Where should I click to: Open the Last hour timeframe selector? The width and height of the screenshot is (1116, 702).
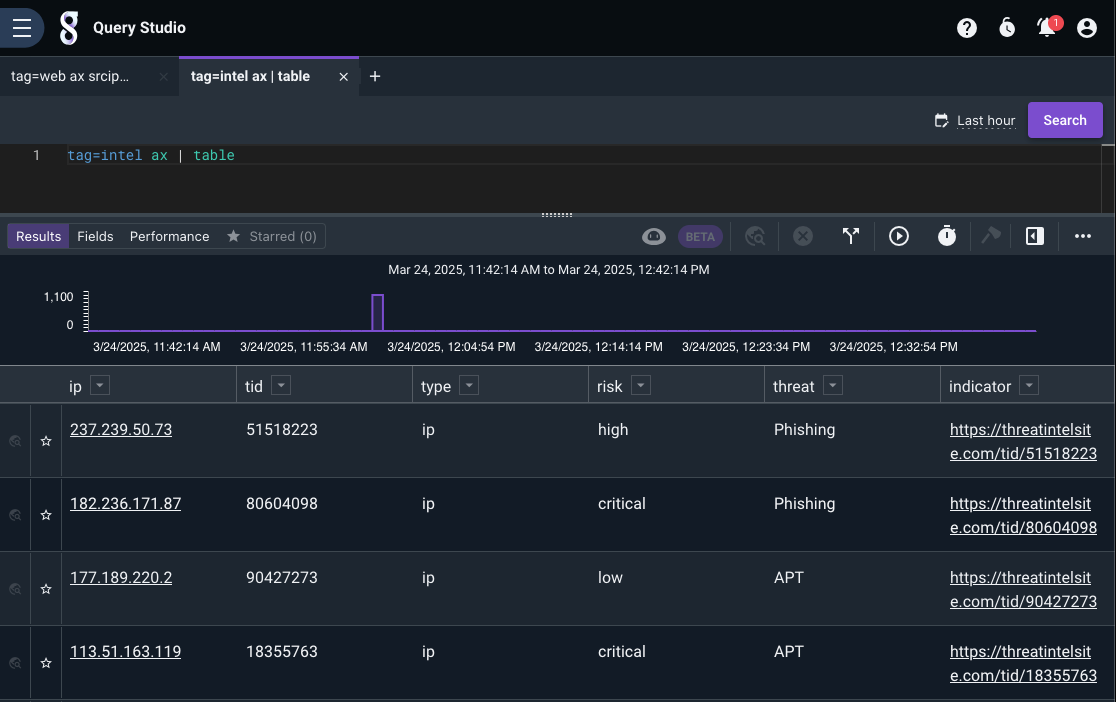point(986,120)
